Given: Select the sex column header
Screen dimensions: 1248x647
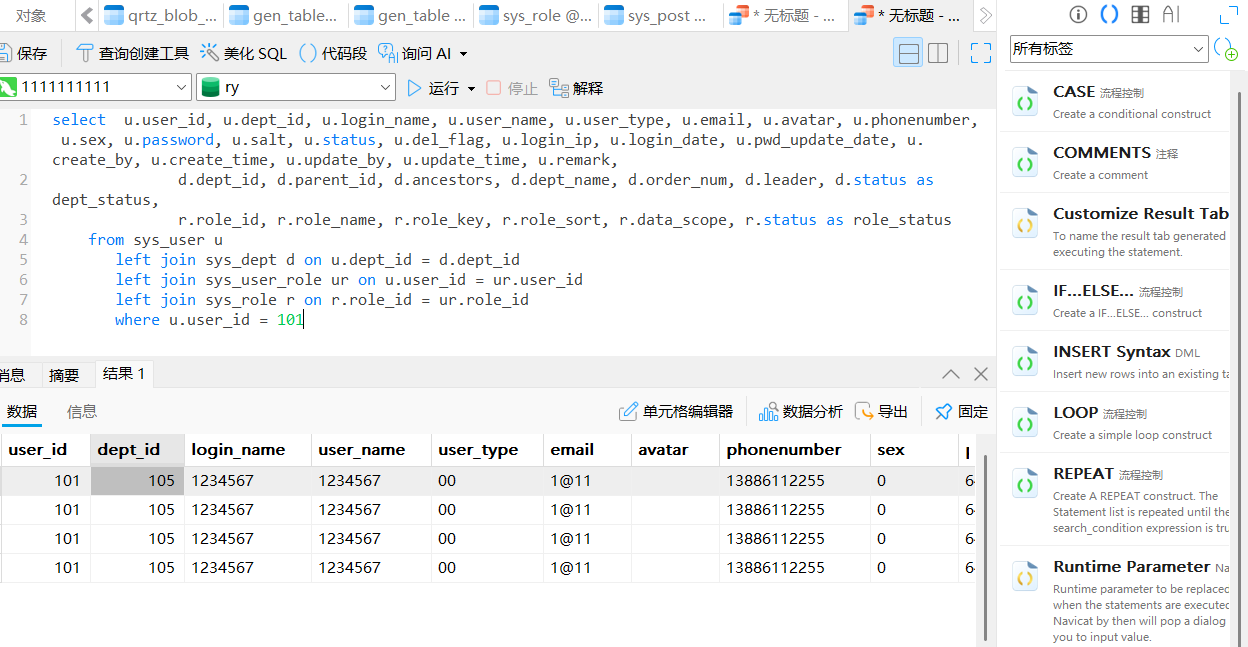Looking at the screenshot, I should click(x=914, y=450).
